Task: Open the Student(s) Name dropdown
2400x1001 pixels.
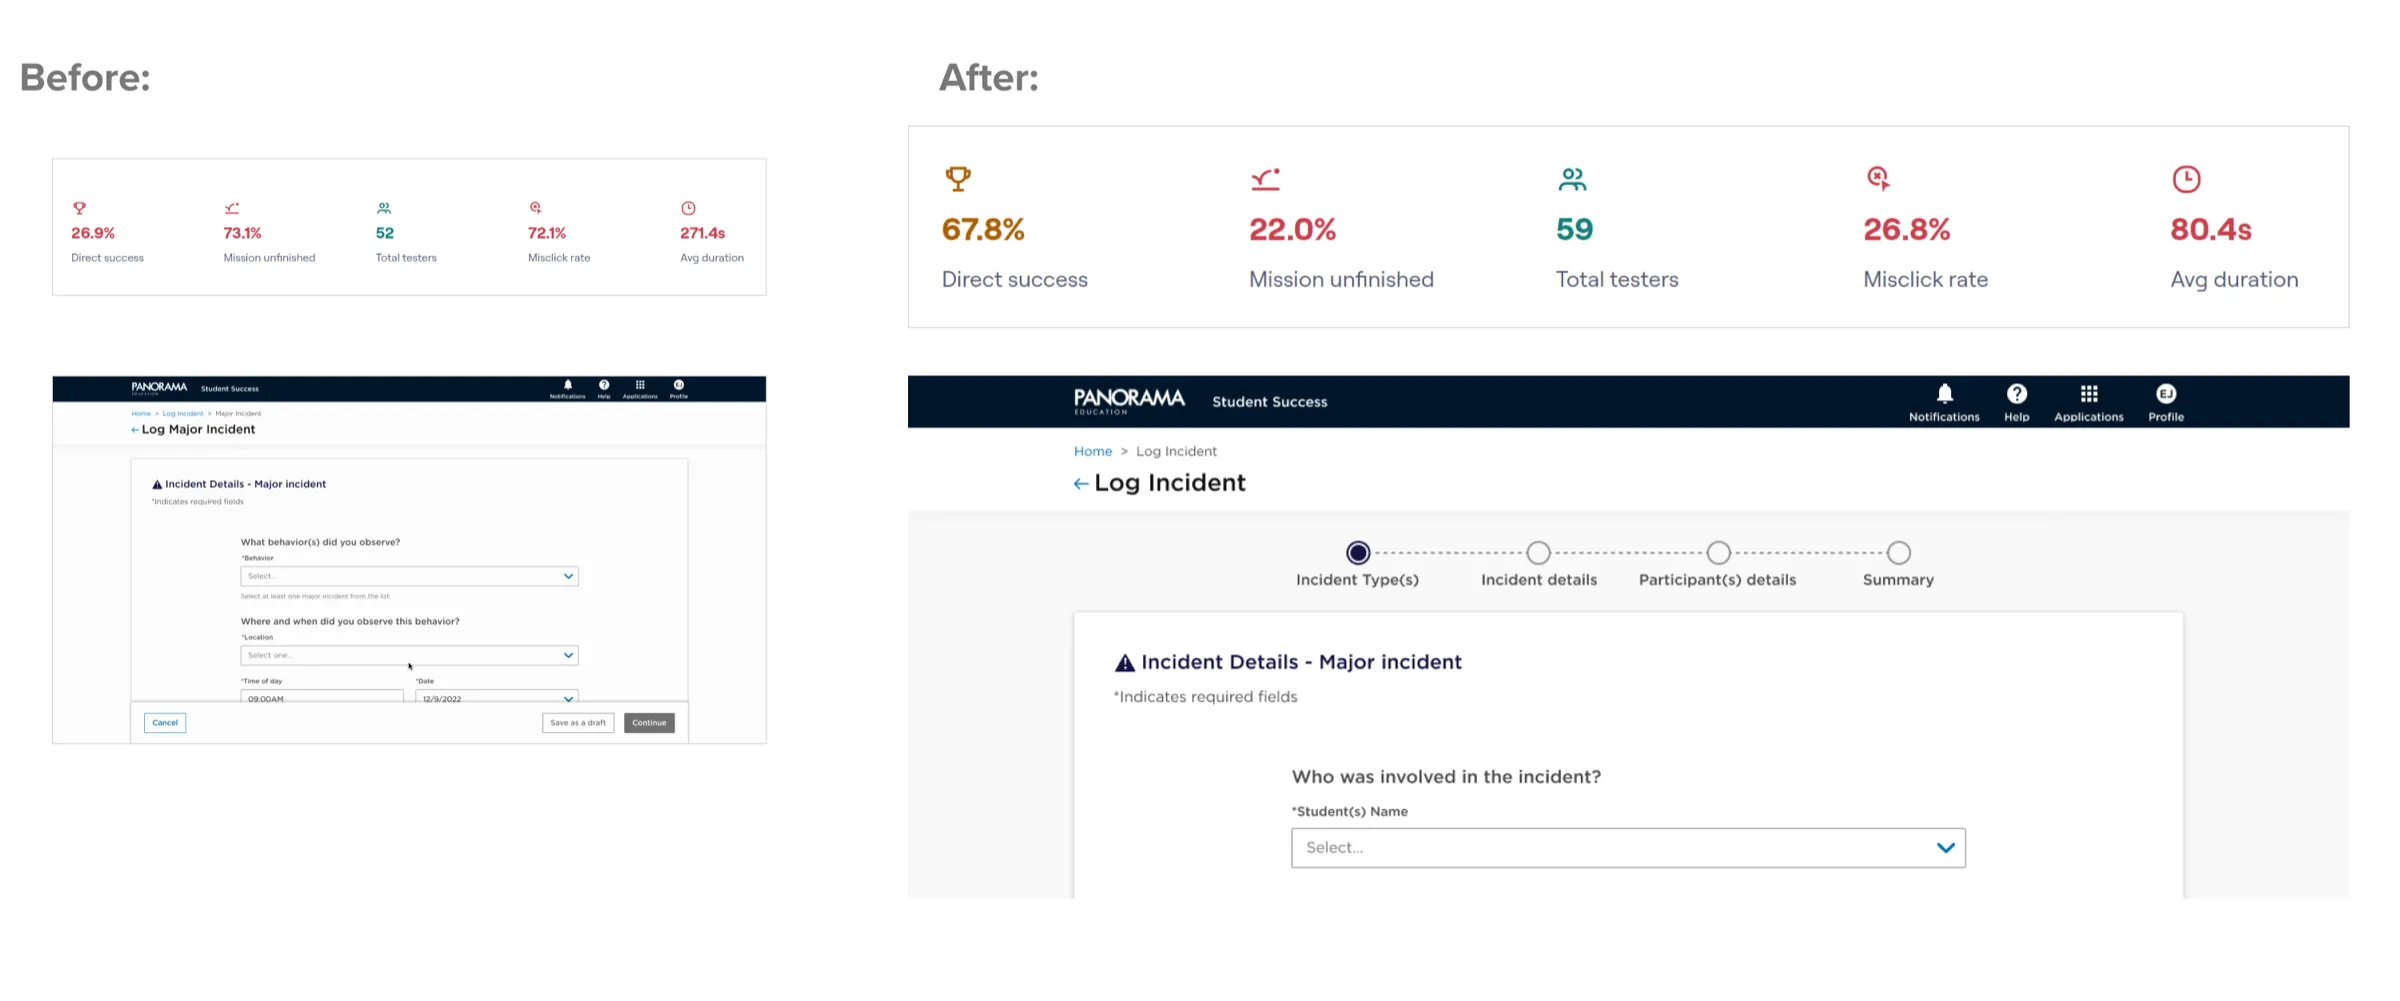Action: [1628, 847]
